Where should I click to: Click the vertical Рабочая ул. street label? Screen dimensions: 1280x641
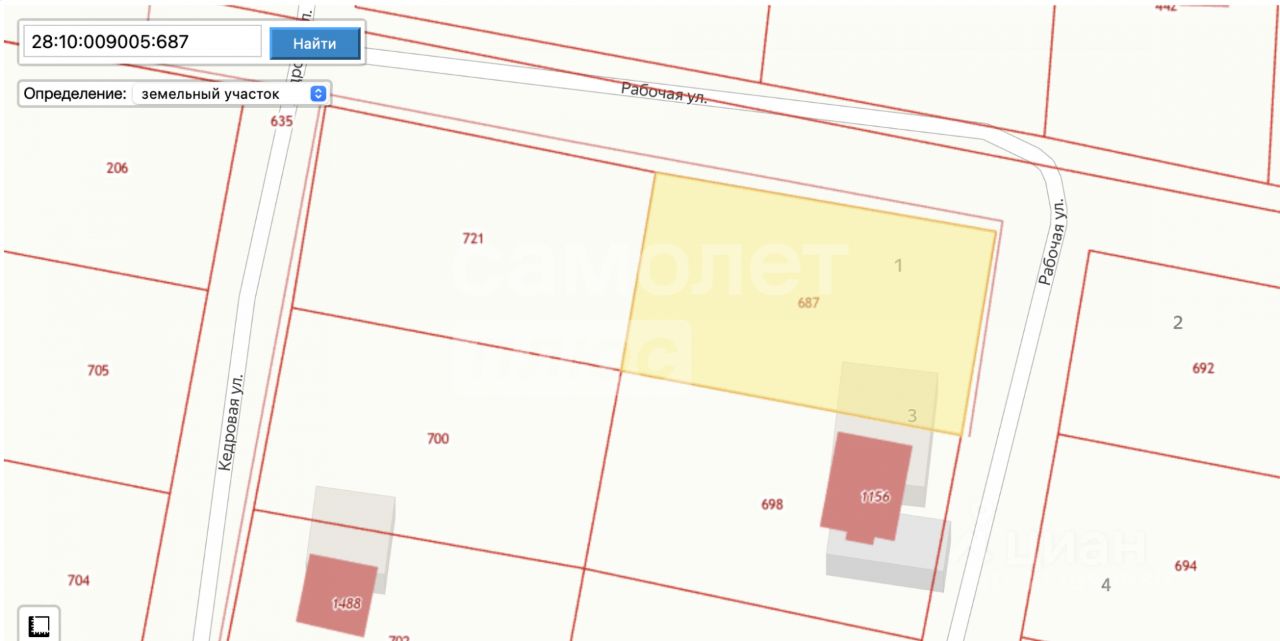[x=1052, y=242]
